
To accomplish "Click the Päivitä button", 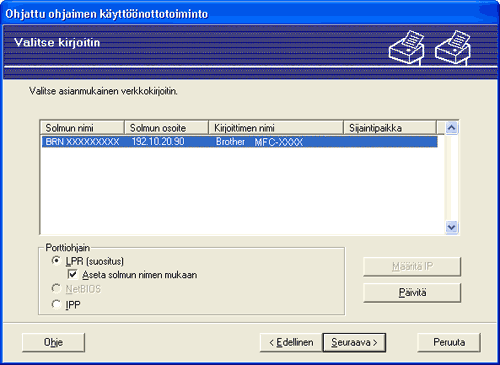I will click(412, 293).
